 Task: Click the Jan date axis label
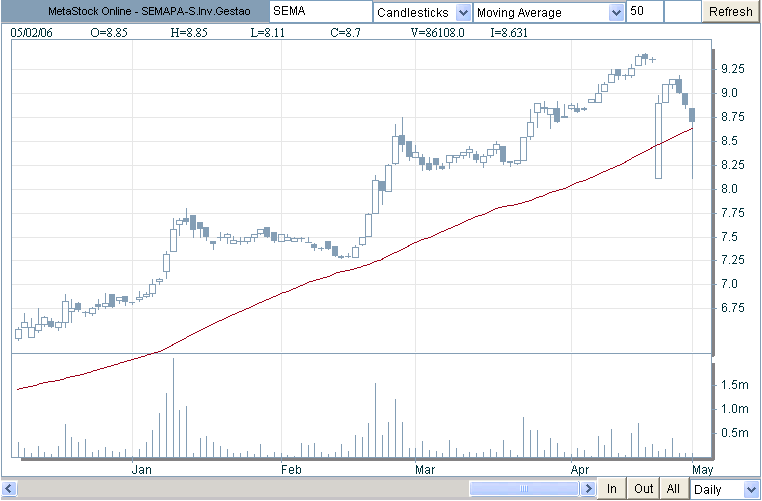coord(141,470)
